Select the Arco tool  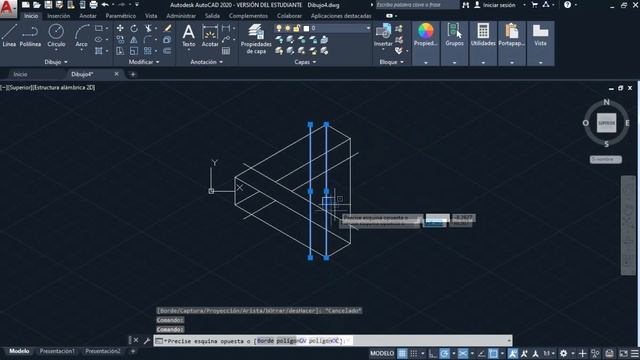click(82, 36)
